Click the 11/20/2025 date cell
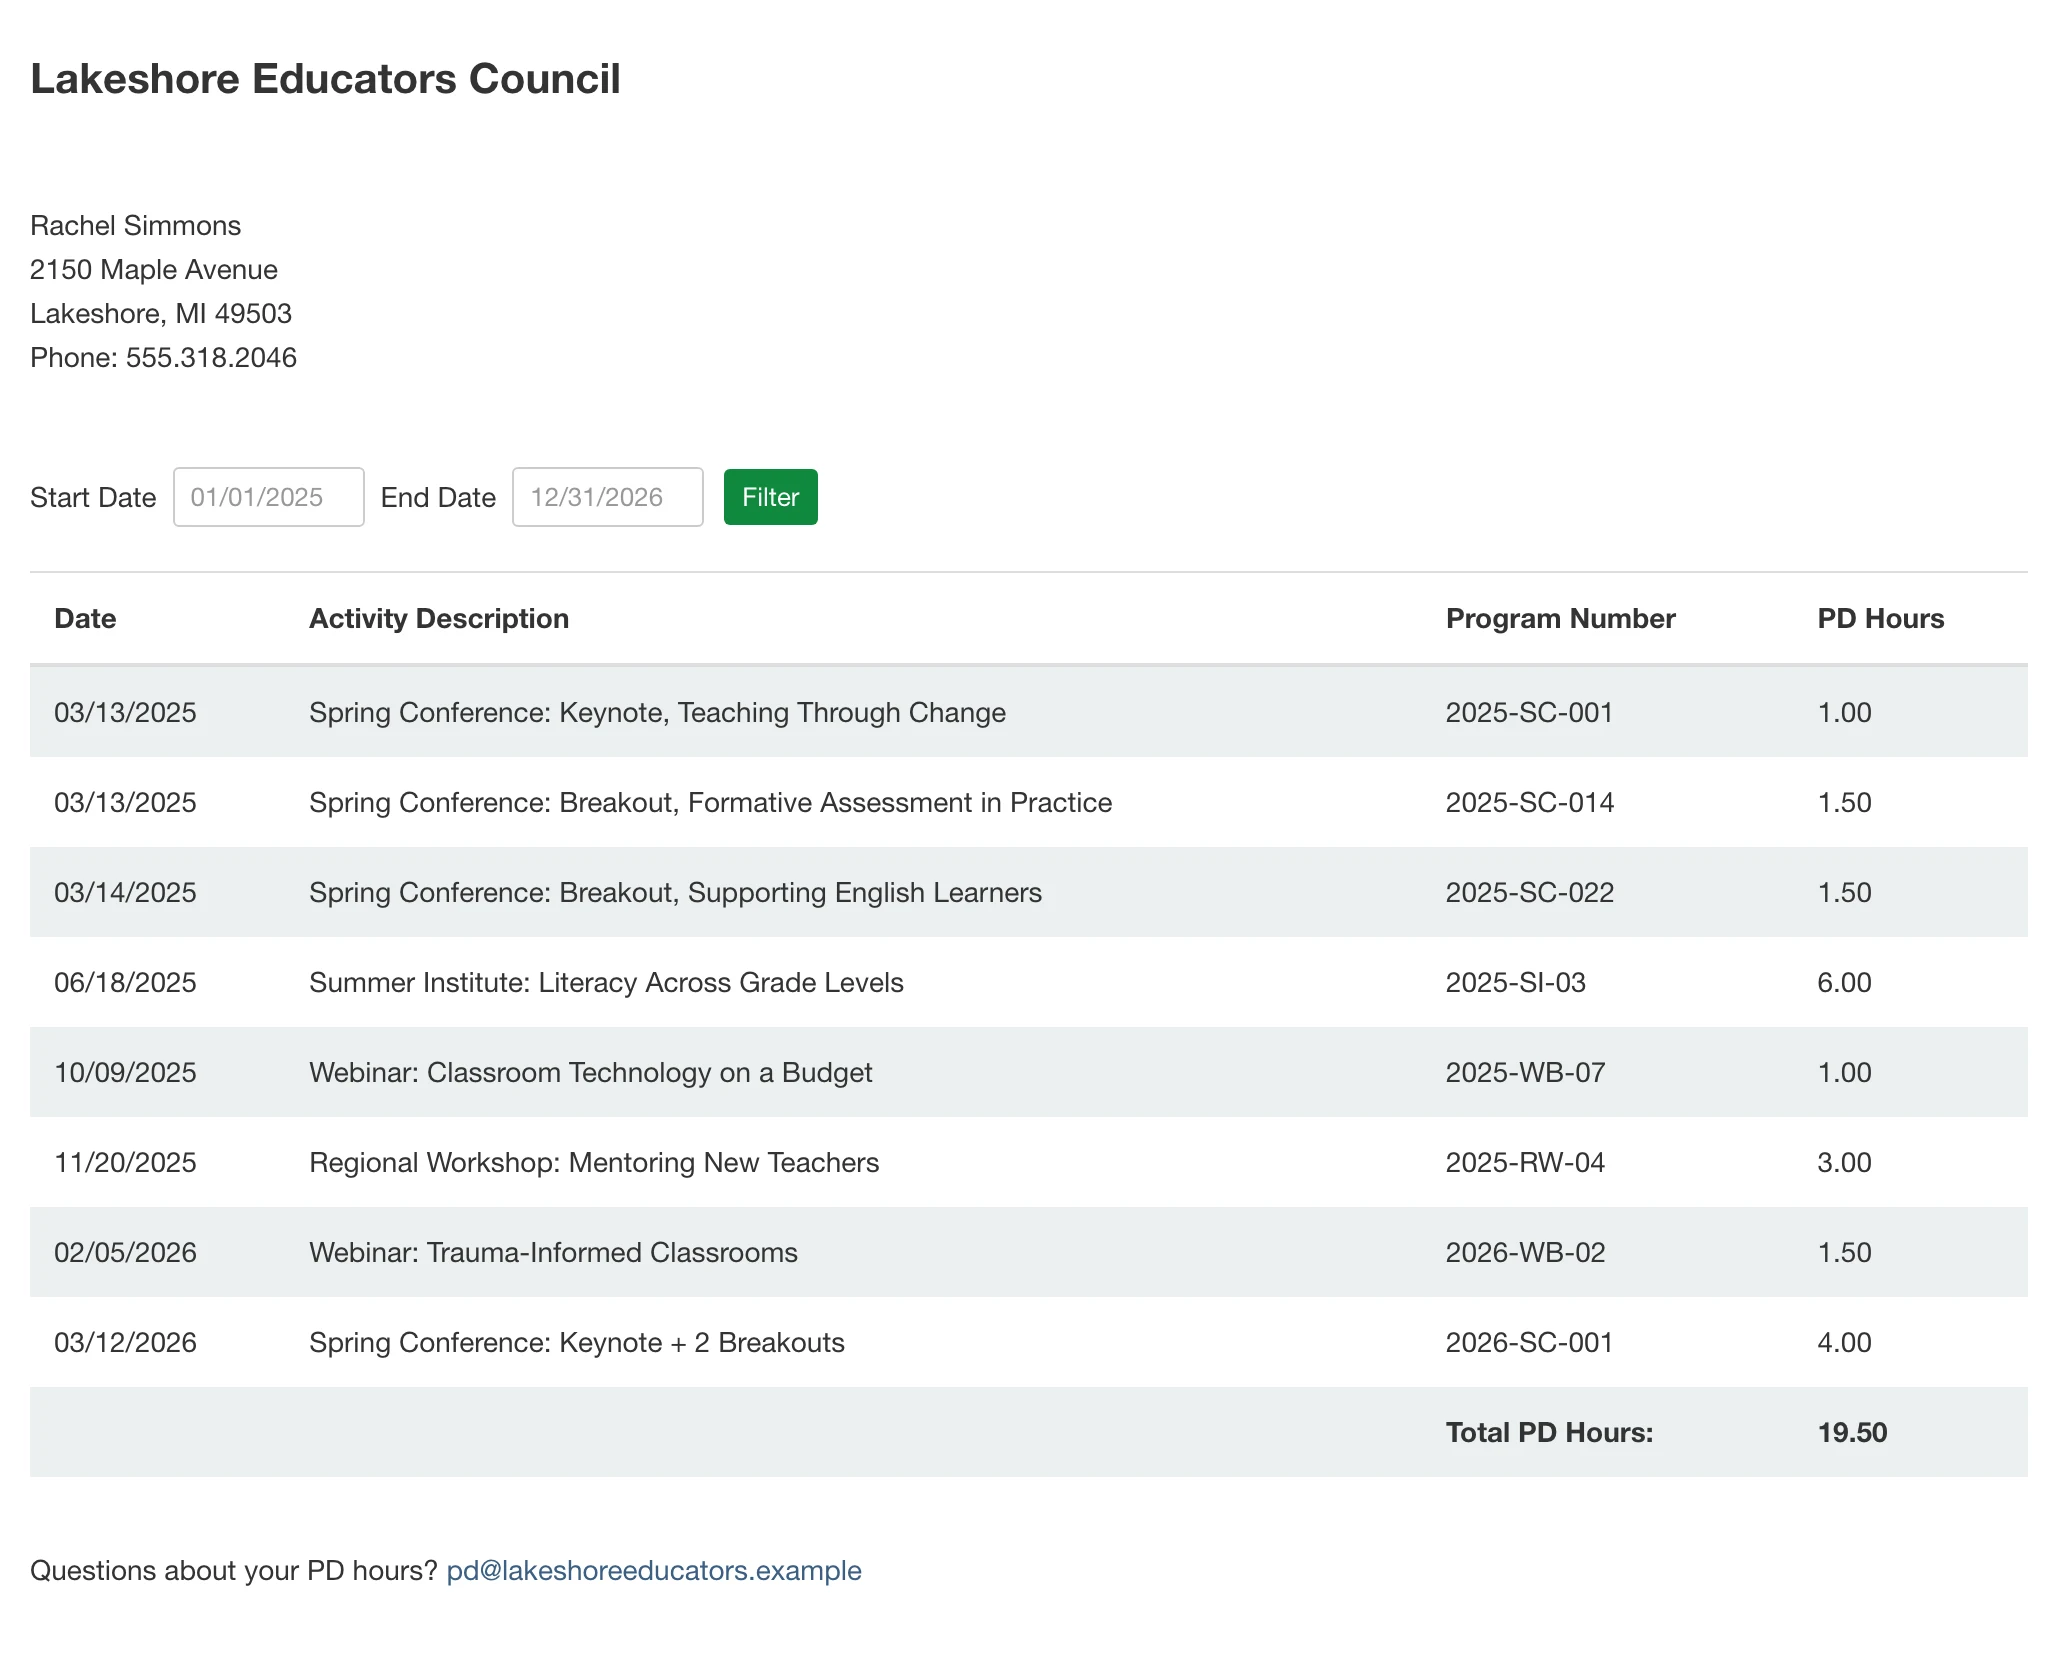This screenshot has width=2058, height=1660. (x=126, y=1162)
